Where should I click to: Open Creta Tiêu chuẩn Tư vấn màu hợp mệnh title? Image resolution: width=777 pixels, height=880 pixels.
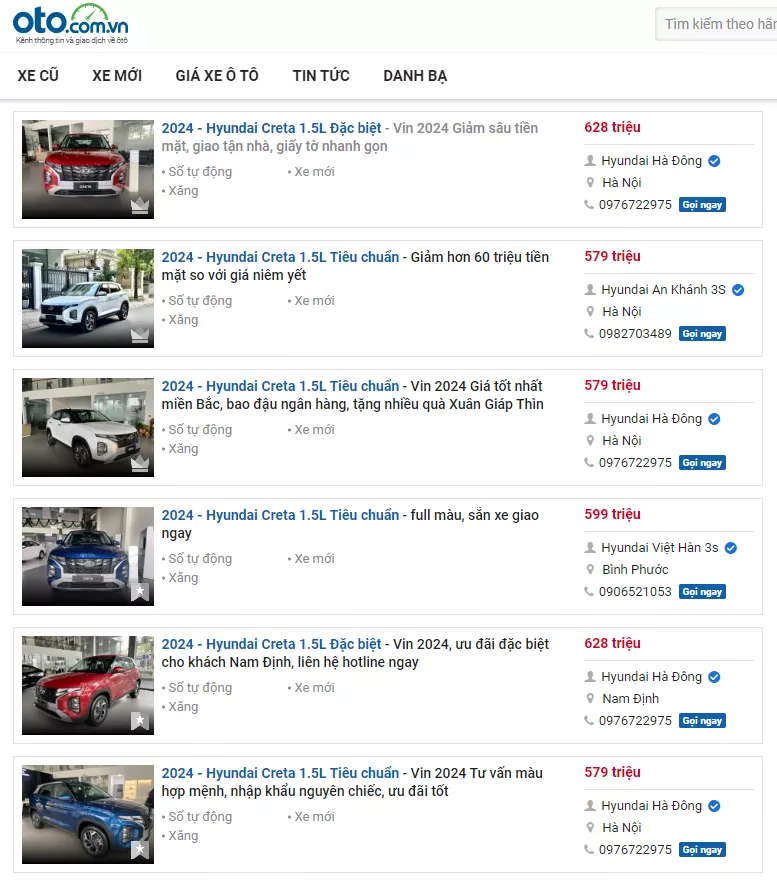click(x=353, y=782)
